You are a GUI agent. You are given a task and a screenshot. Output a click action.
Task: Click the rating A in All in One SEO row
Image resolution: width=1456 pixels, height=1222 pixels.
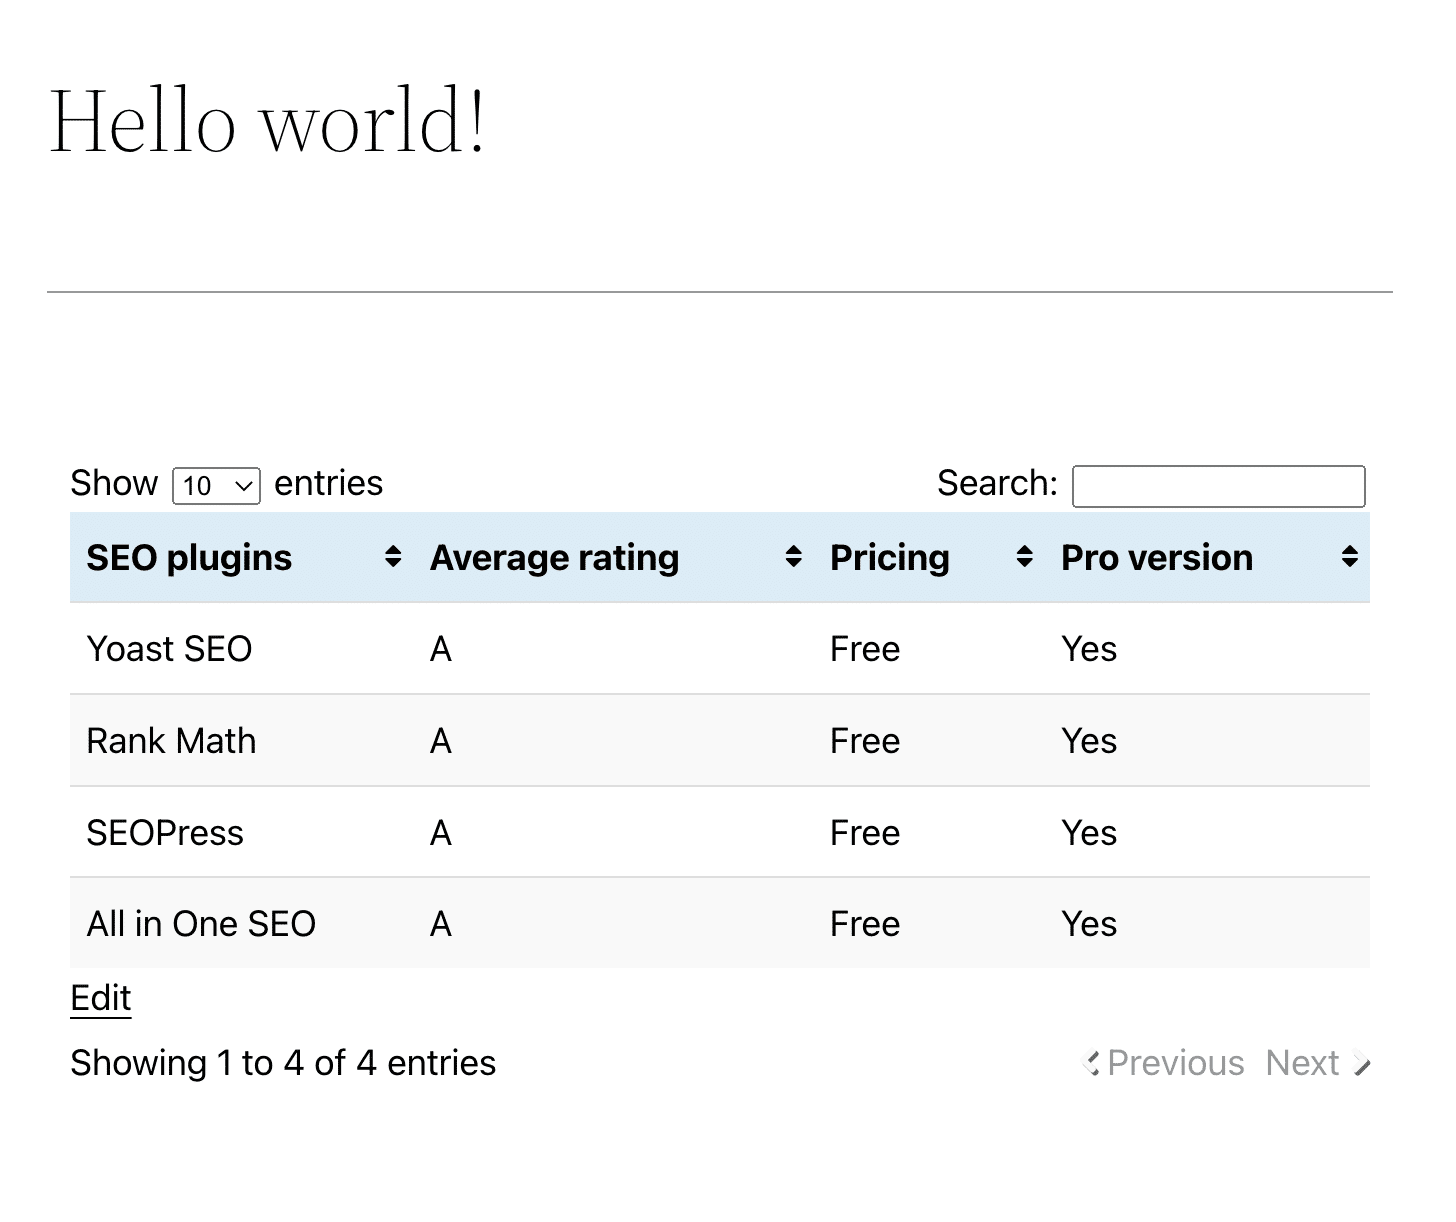pos(441,925)
